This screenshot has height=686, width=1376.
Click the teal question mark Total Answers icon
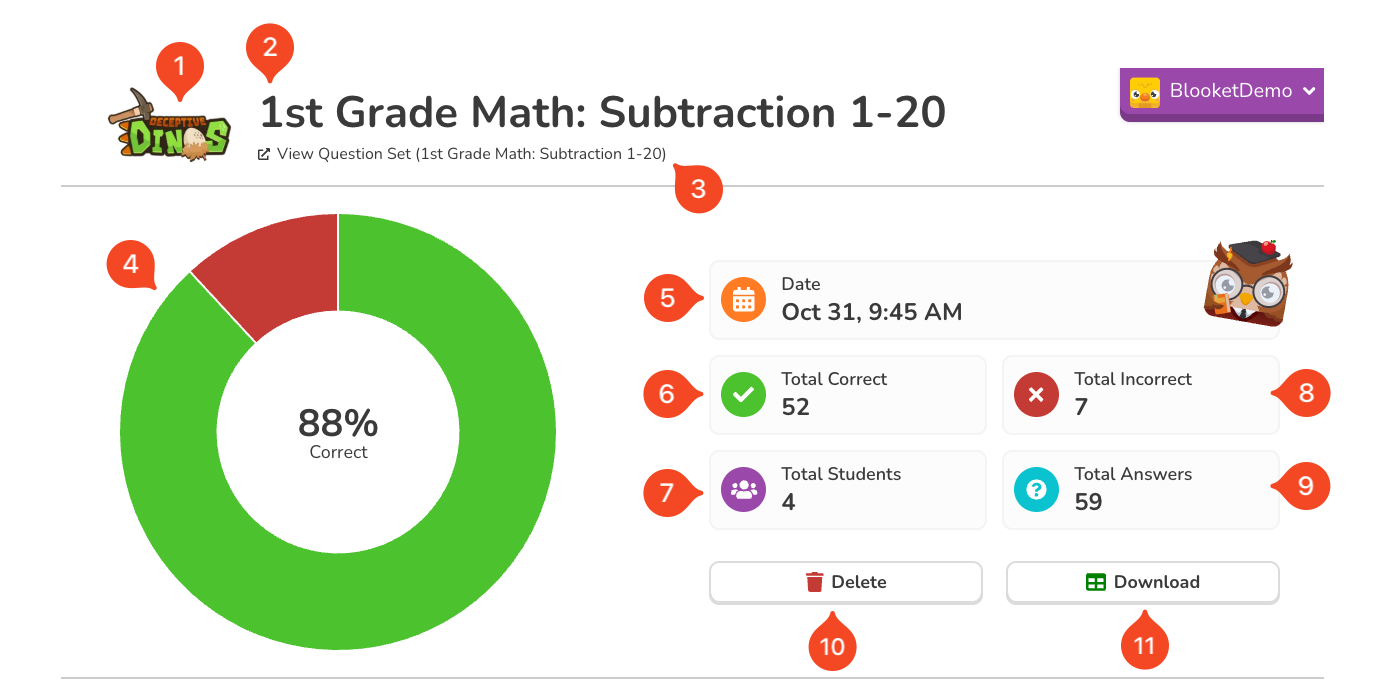coord(1036,490)
